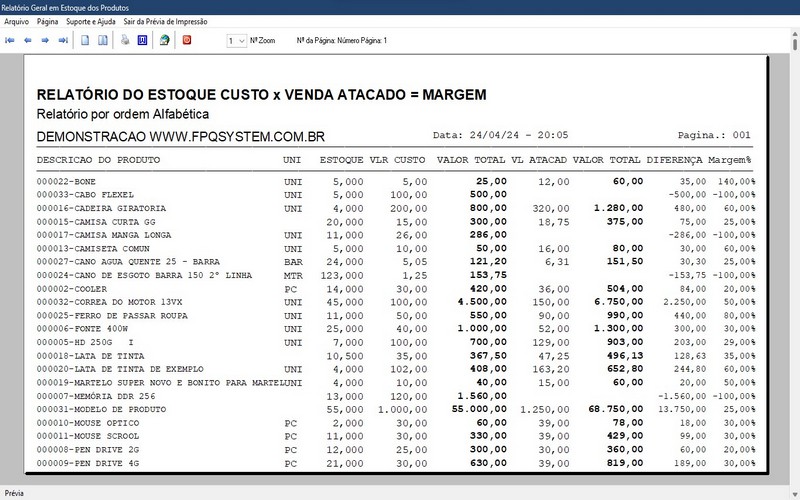Open the Nº Zoom dropdown
The height and width of the screenshot is (500, 800).
(x=237, y=41)
